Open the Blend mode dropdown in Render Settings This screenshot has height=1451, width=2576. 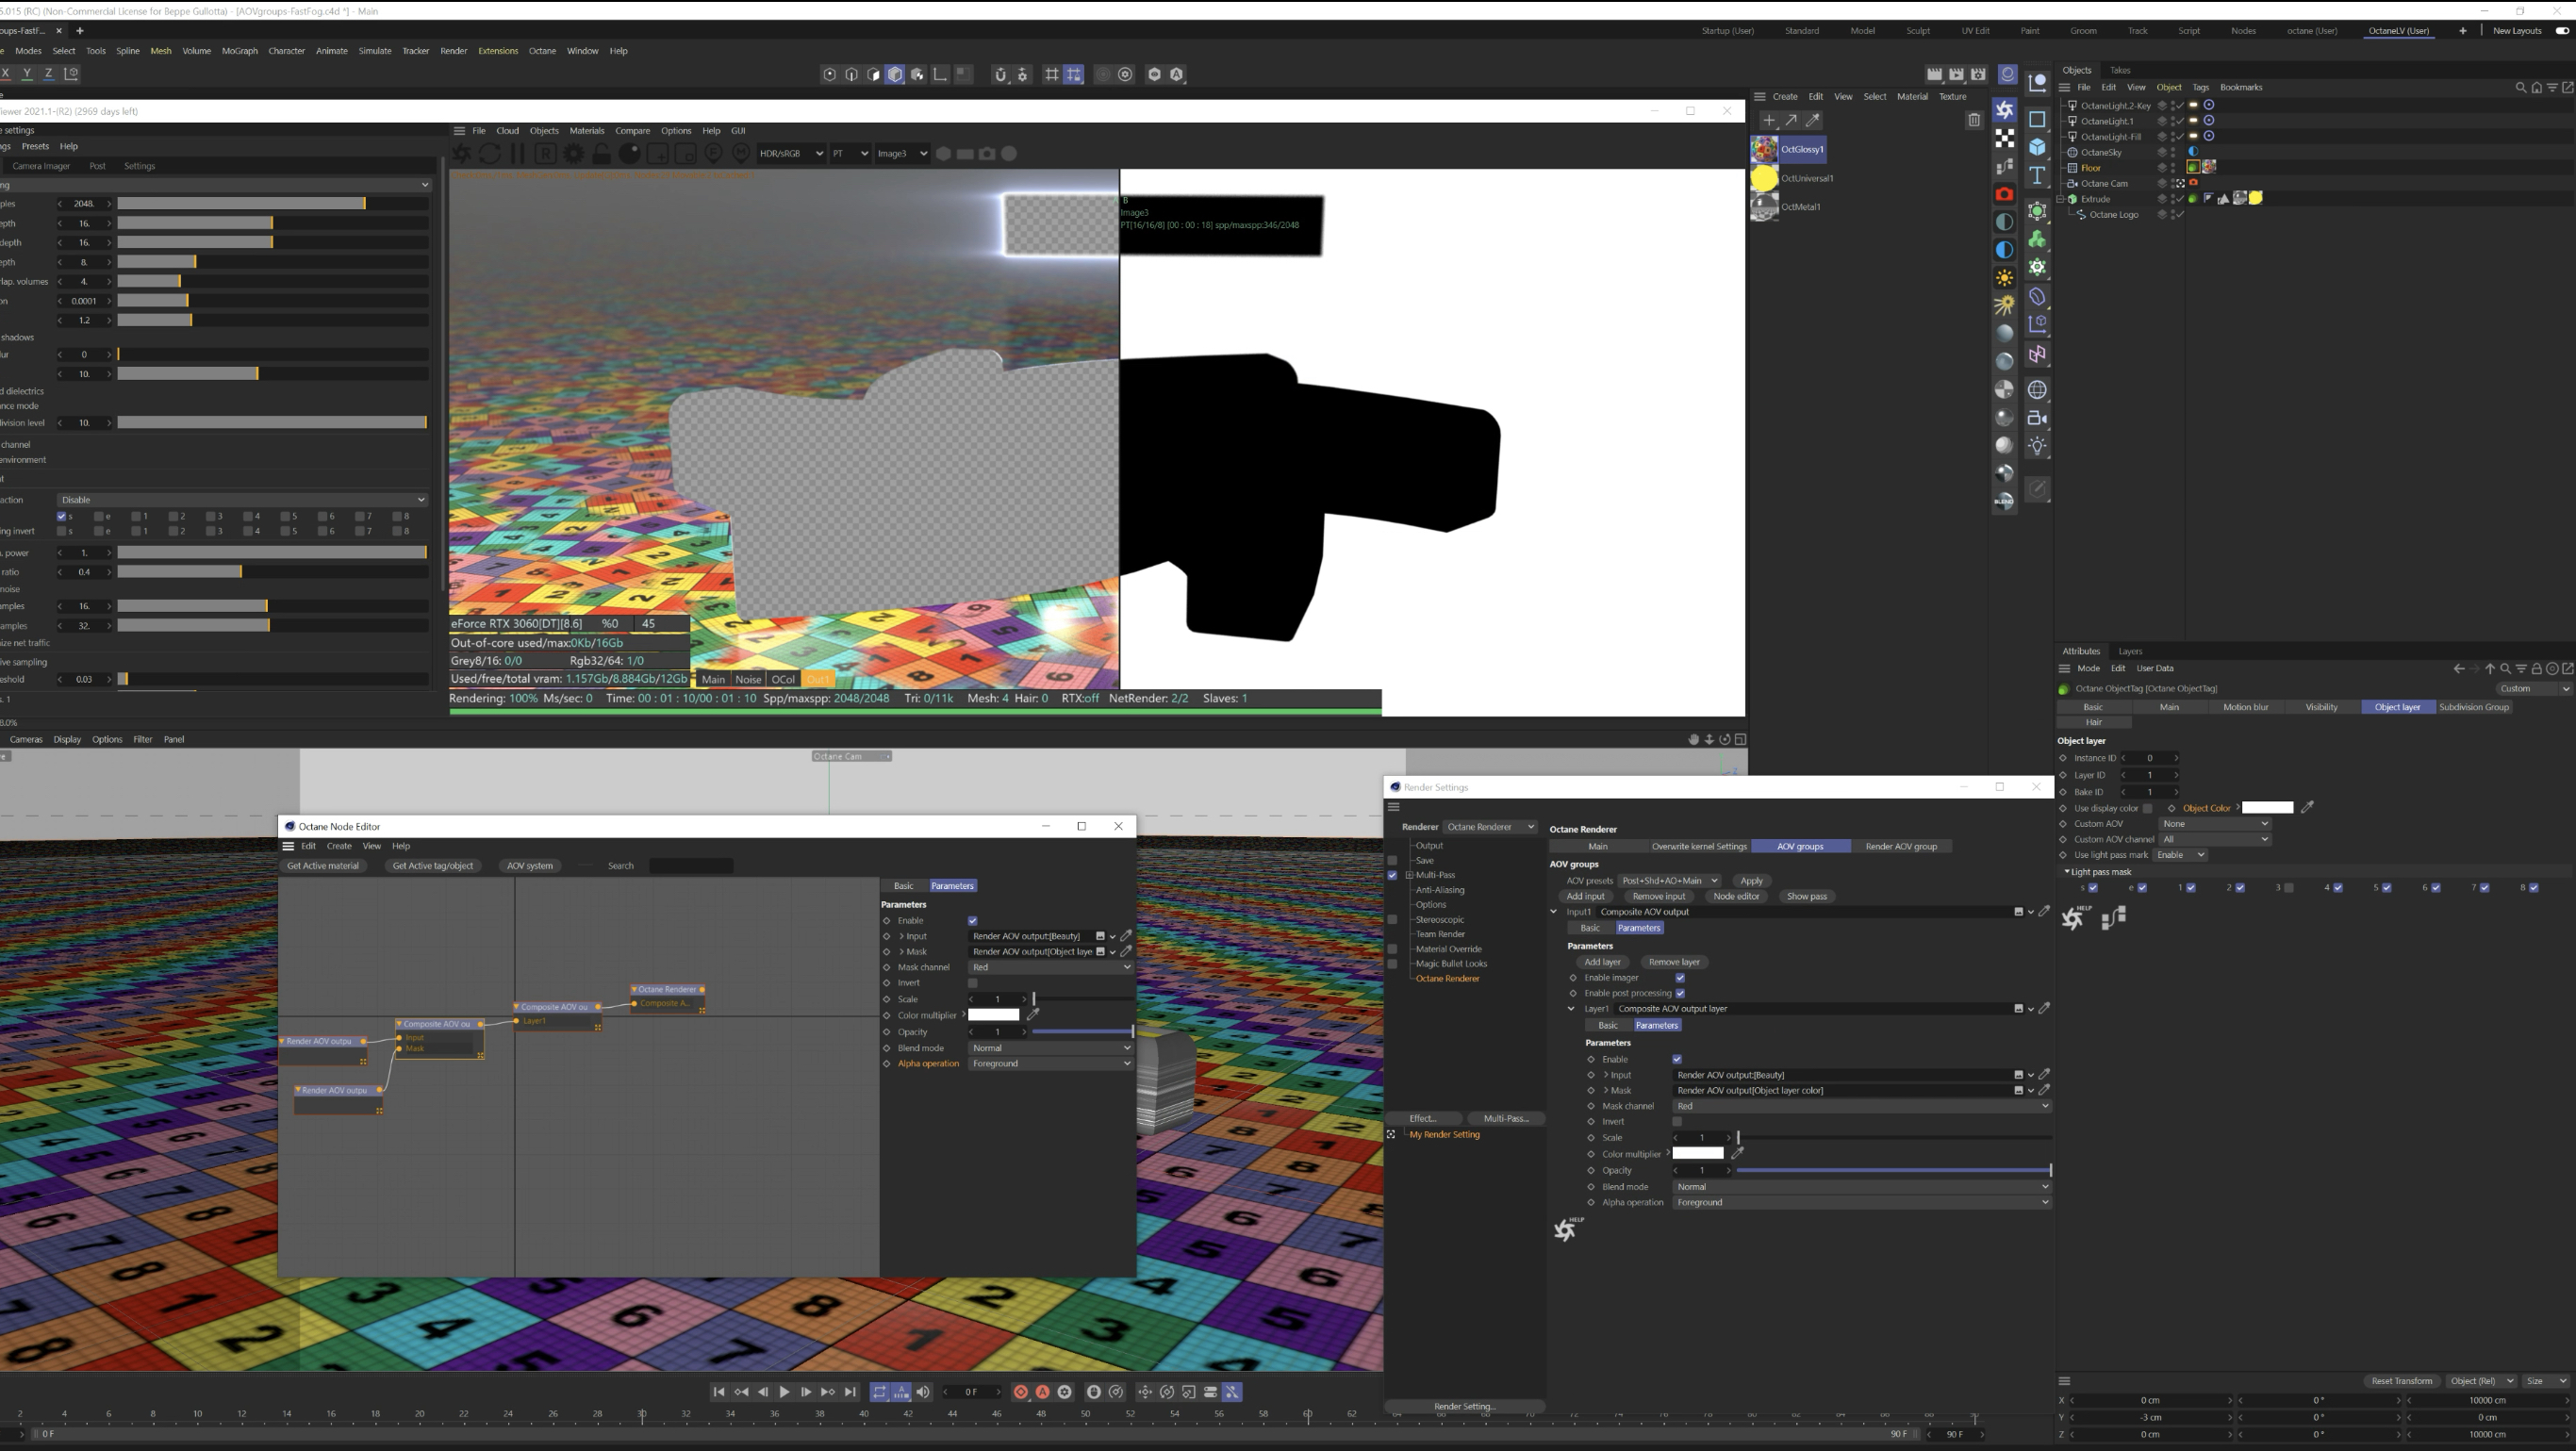[x=1861, y=1187]
